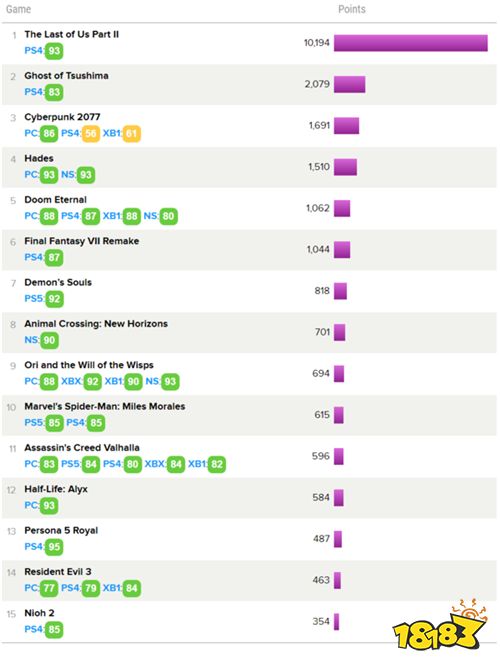Screen dimensions: 500x667
Task: Select Cyberpunk 2077 PS4 score badge 56
Action: [x=91, y=134]
